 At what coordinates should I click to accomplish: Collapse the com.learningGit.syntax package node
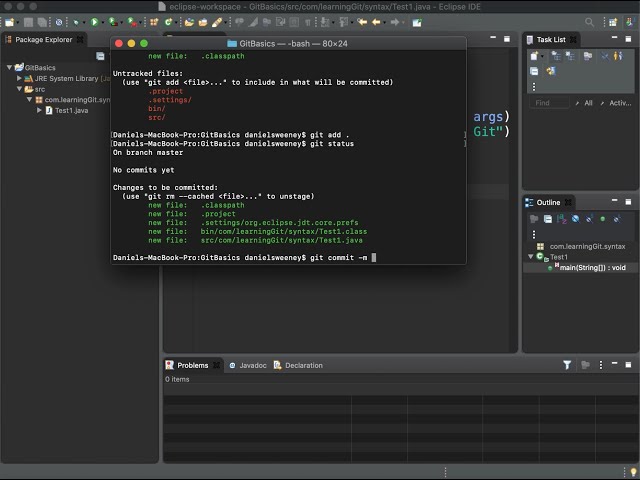coord(29,99)
